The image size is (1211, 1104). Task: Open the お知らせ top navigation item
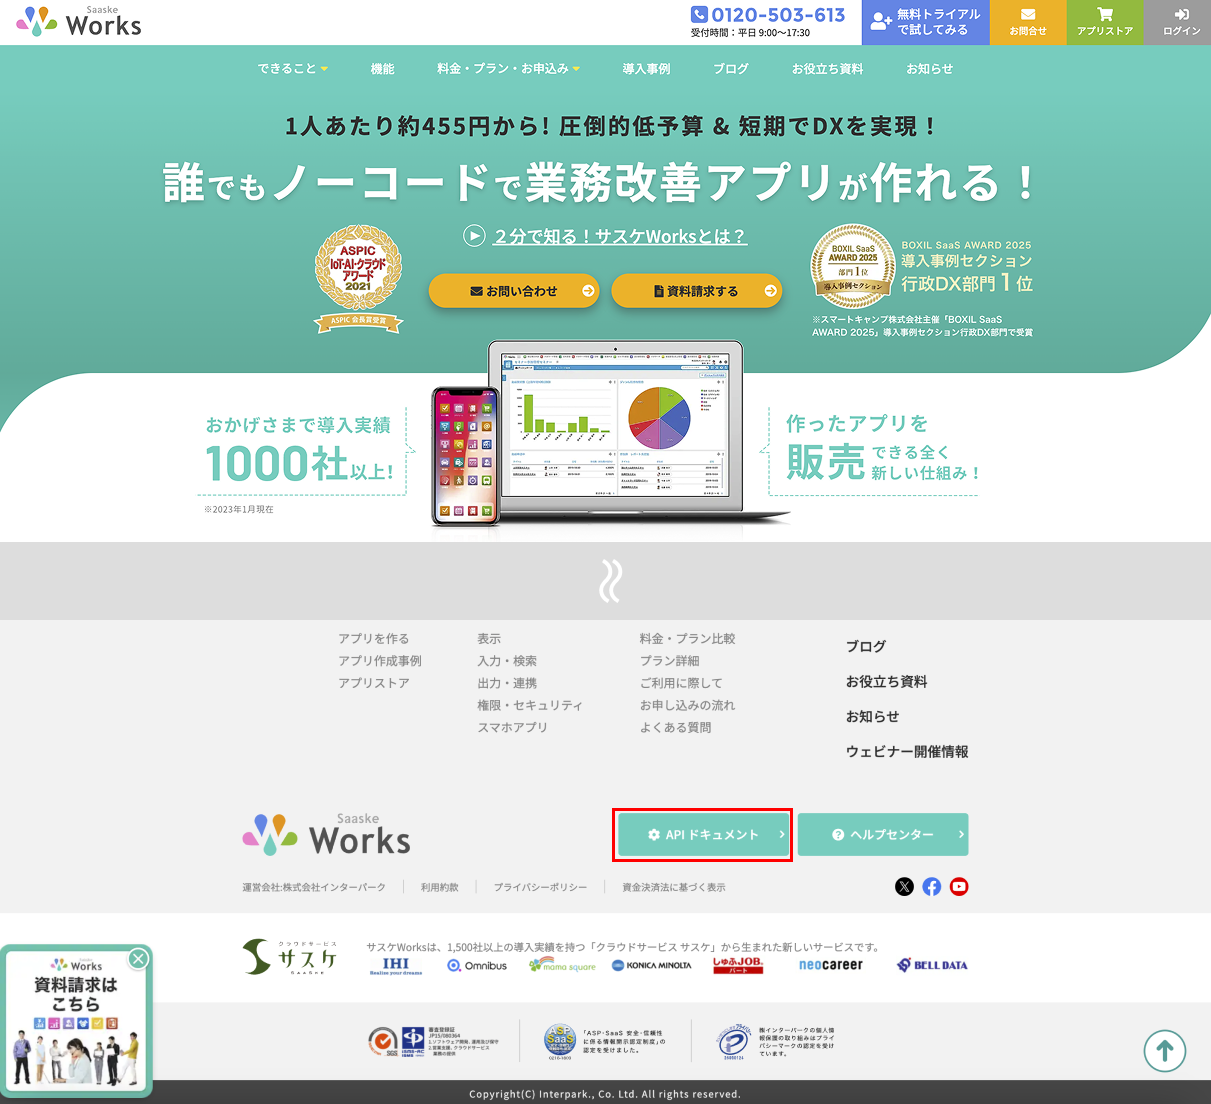pos(930,69)
